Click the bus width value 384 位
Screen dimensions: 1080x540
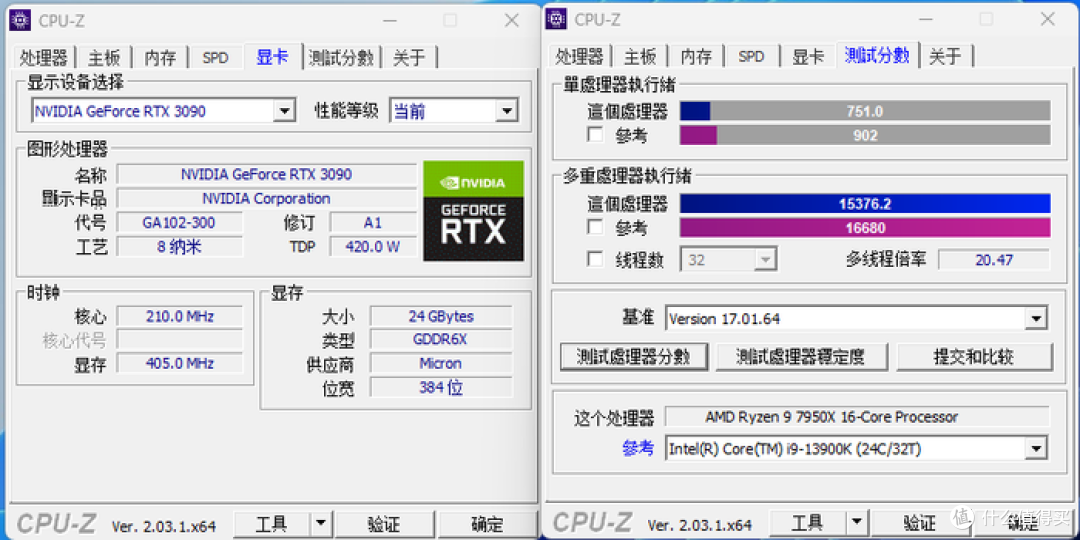[441, 387]
